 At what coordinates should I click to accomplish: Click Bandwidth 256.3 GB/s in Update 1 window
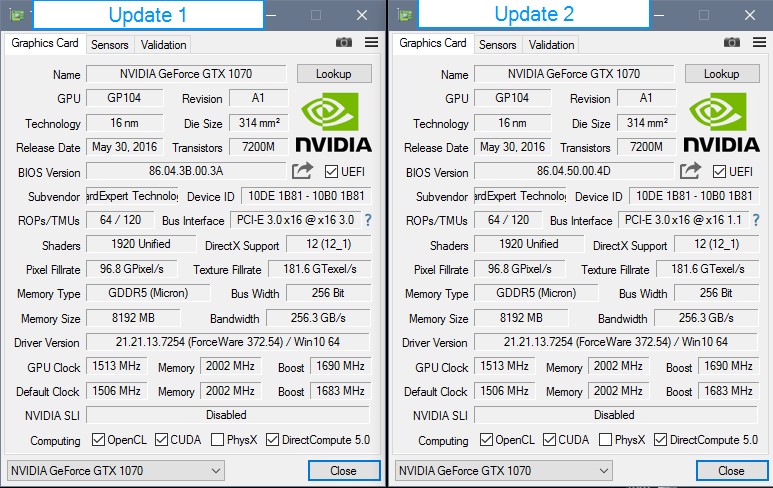318,318
